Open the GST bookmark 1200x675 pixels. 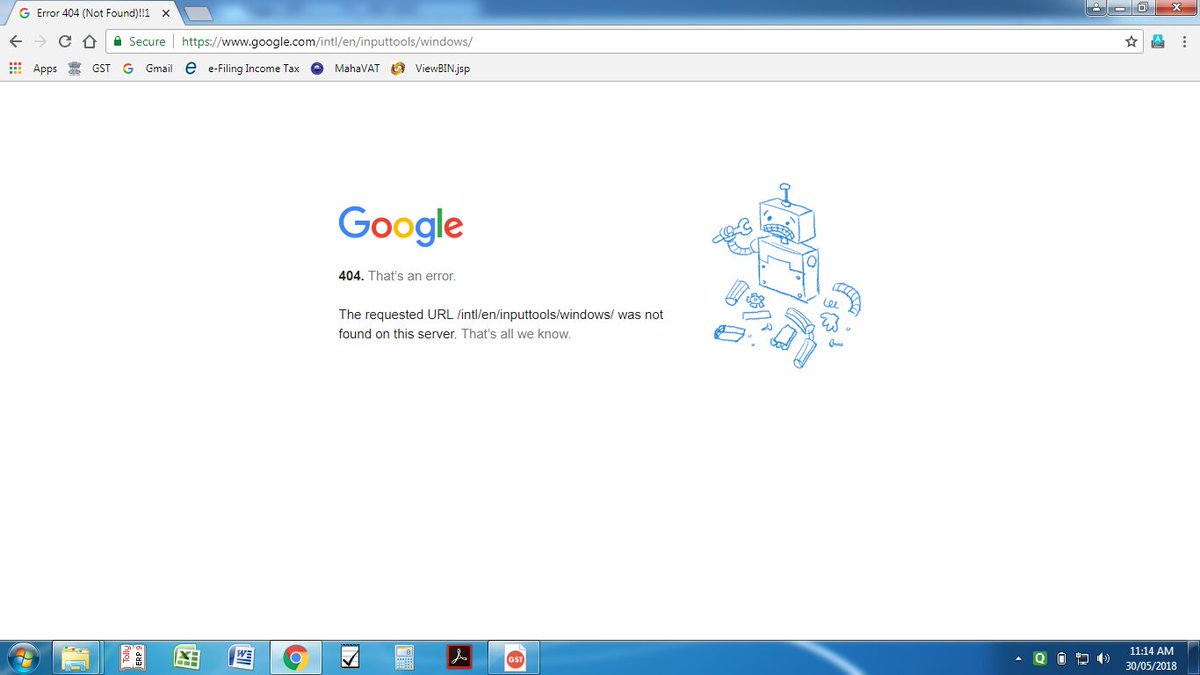[x=89, y=69]
